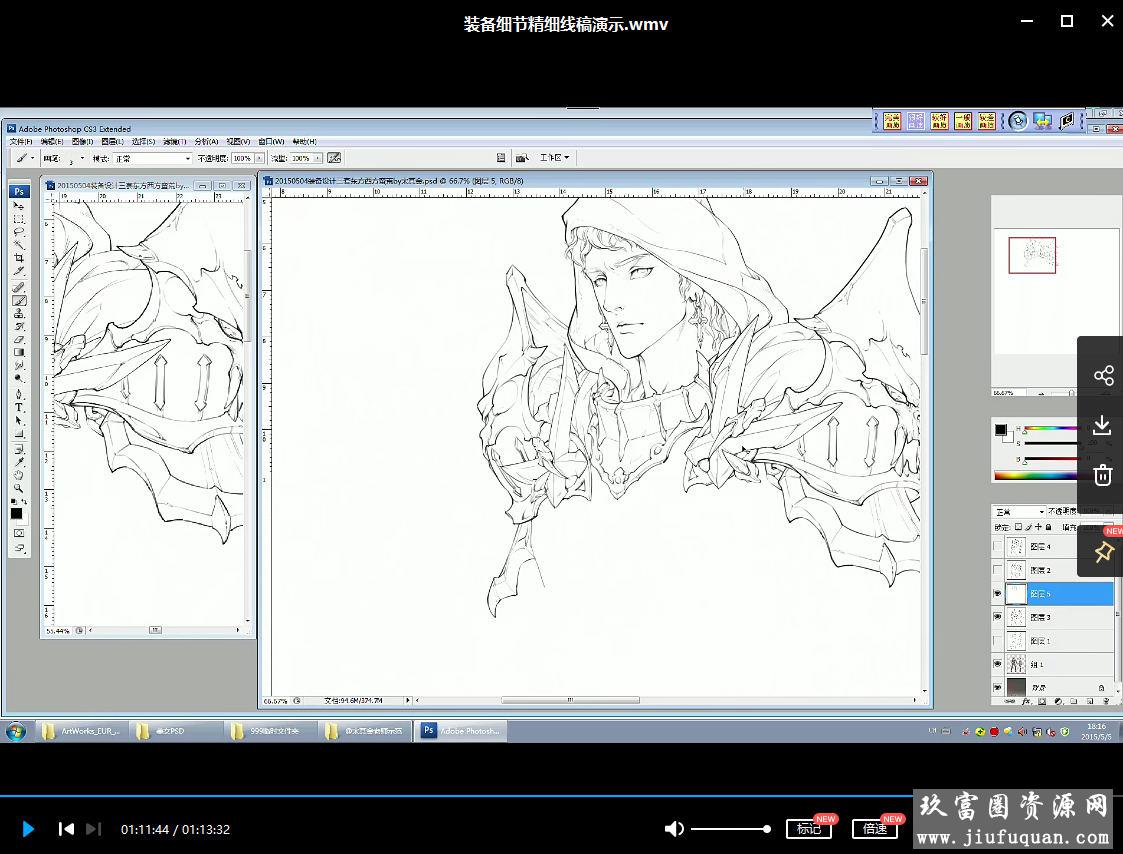
Task: Click the 倍速 playback speed button
Action: click(x=874, y=829)
